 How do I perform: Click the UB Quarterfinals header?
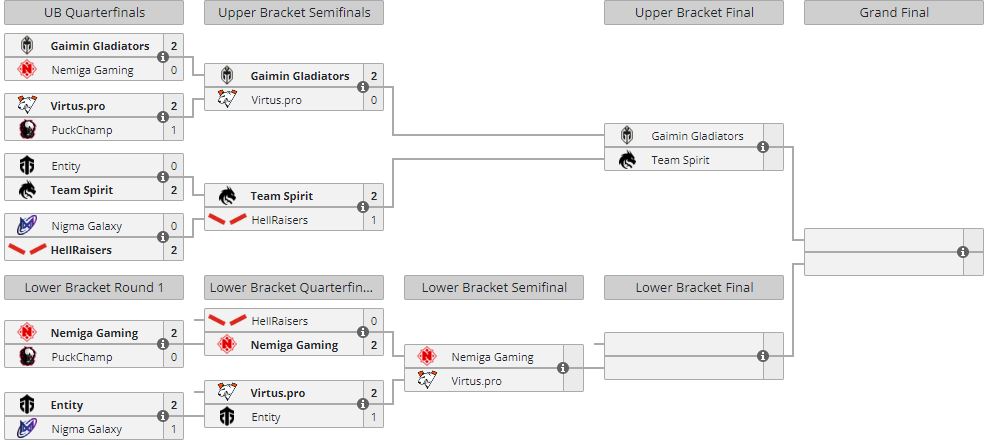tap(94, 13)
